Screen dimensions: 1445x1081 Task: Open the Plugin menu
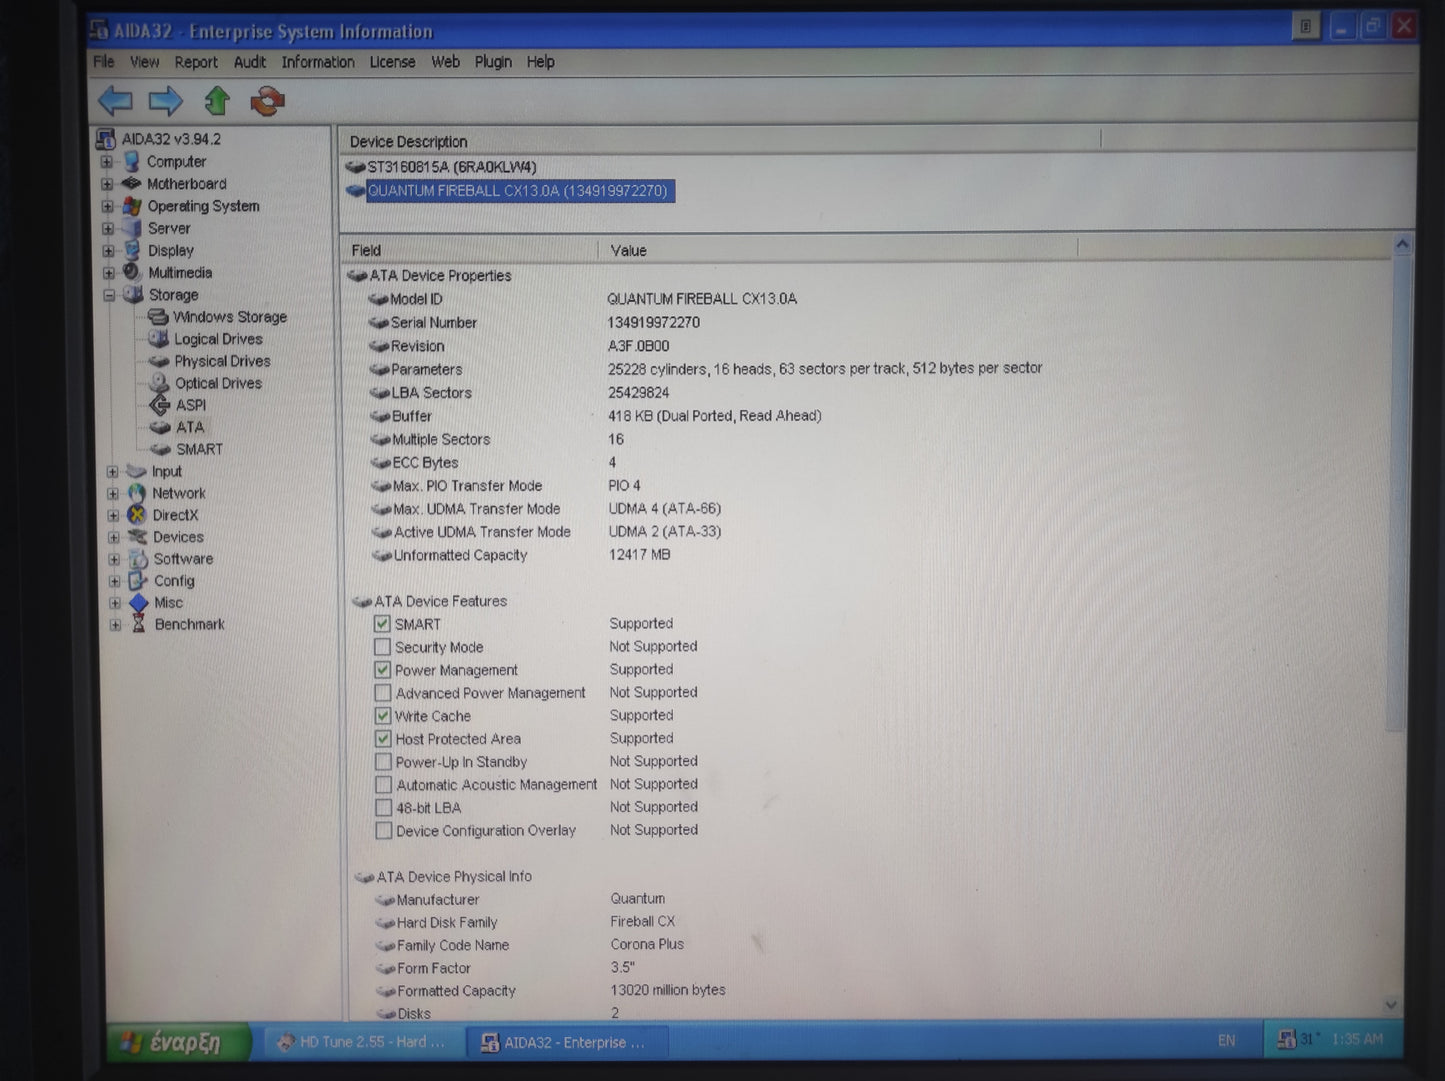click(492, 62)
